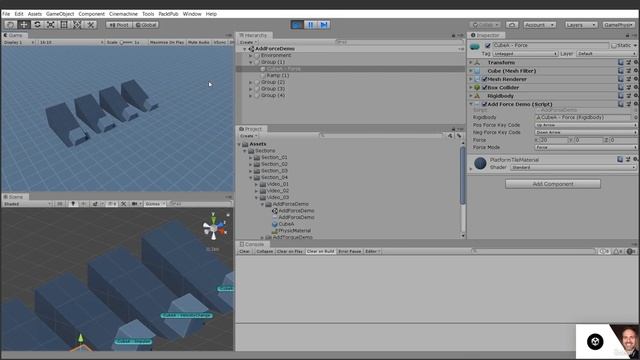Toggle scene audio icon
640x360 pixels.
84,204
